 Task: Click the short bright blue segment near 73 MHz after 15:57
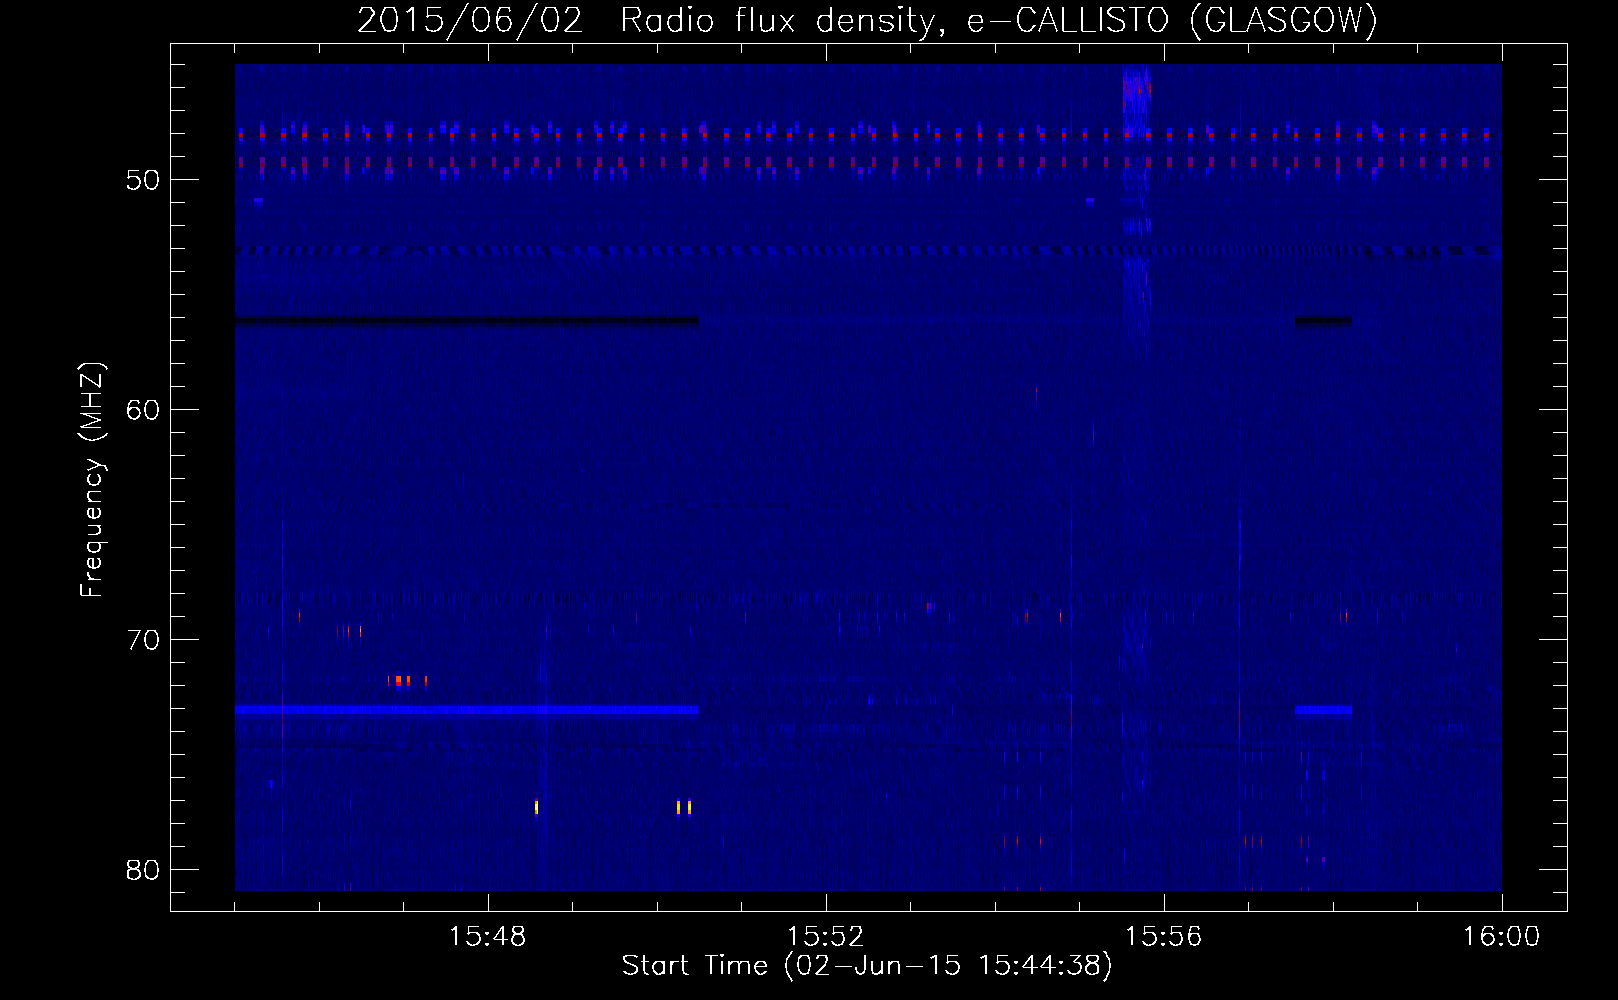click(1323, 710)
